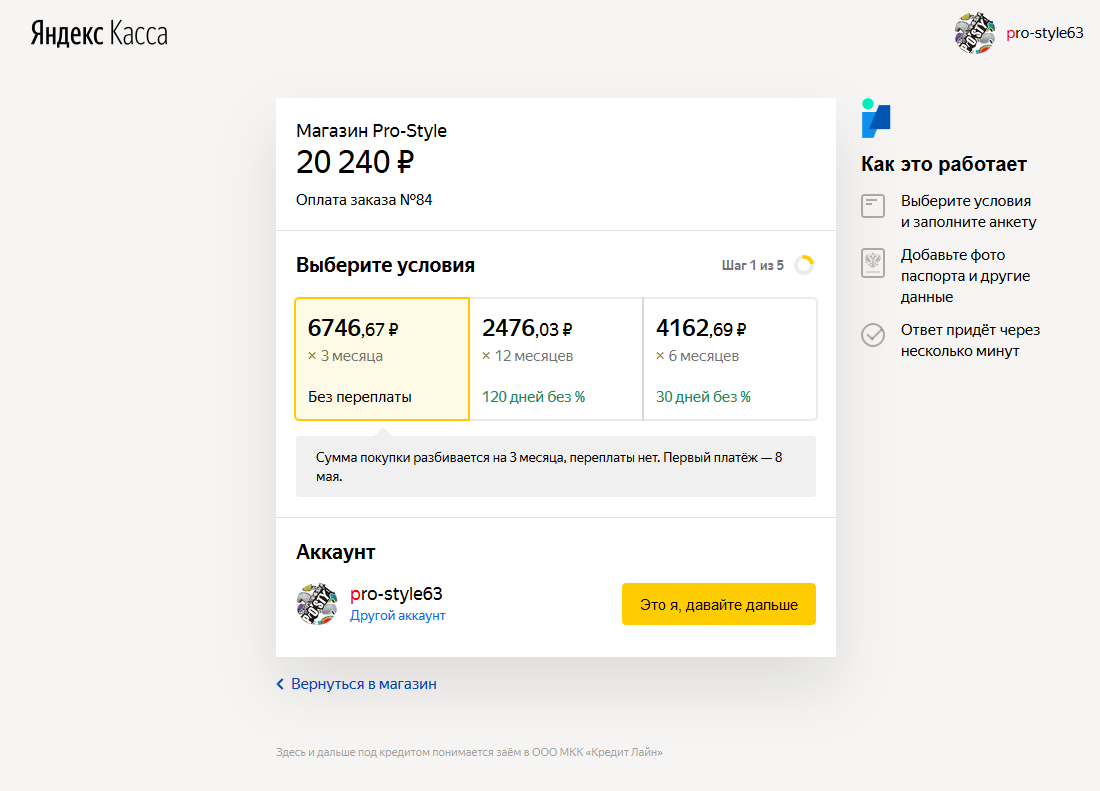Open the Яндекс Касса logo link

pyautogui.click(x=99, y=34)
